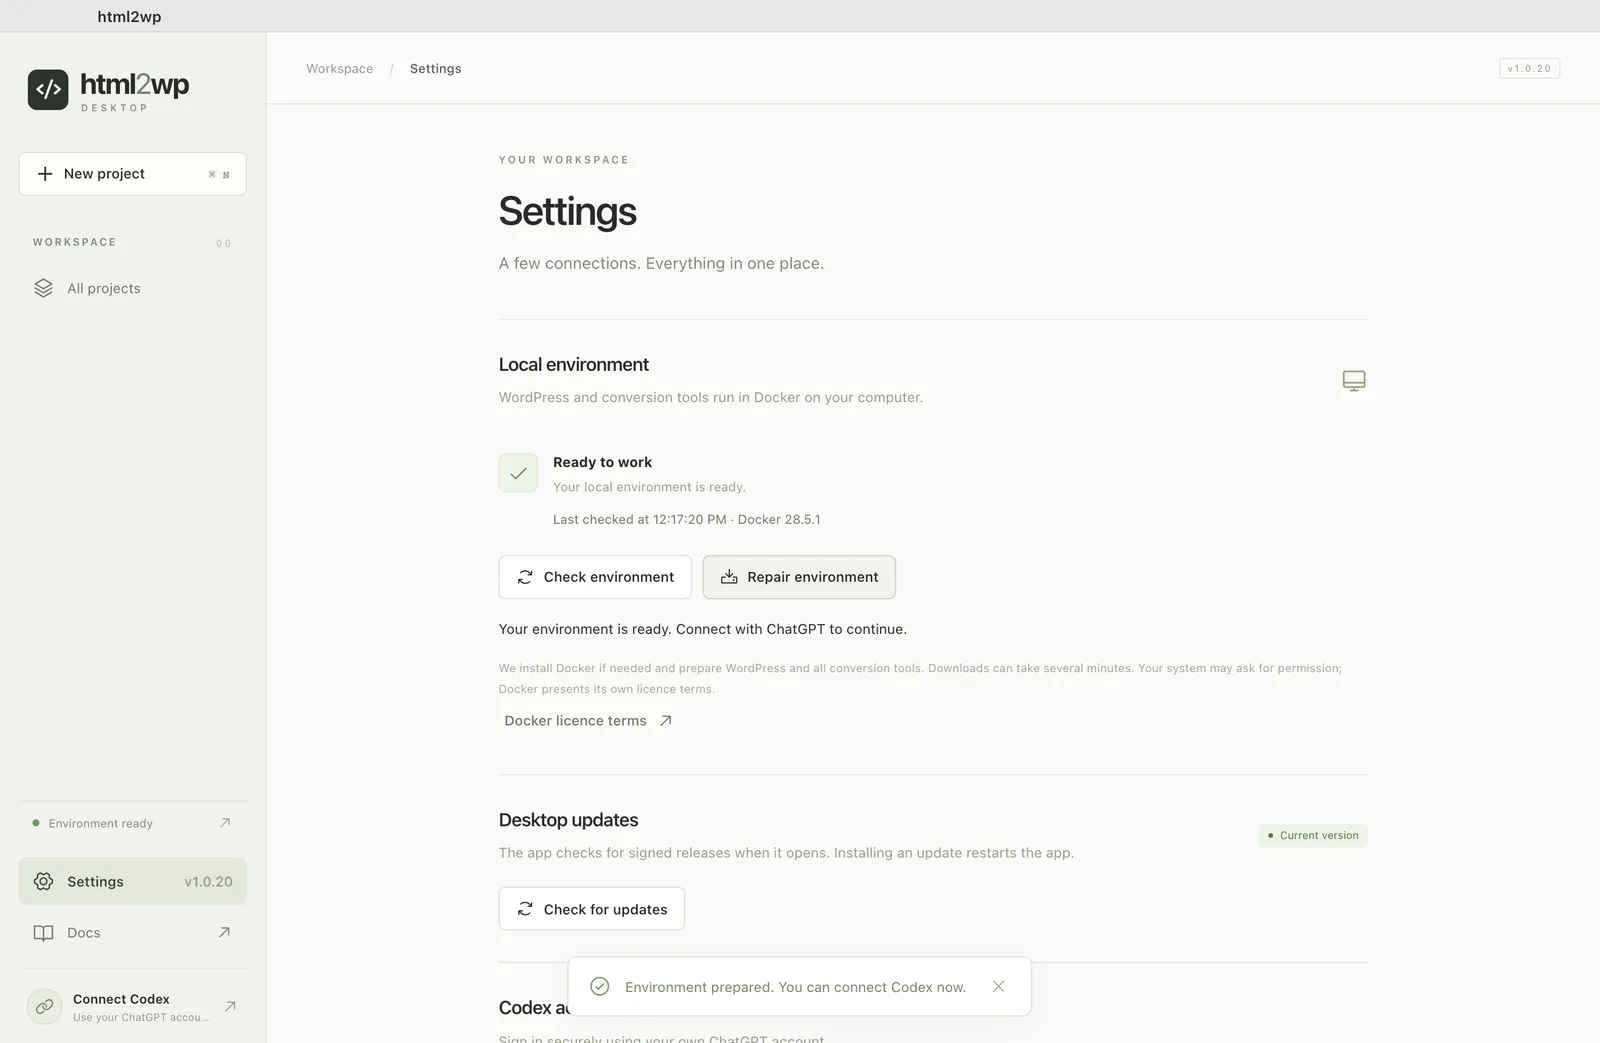Screen dimensions: 1600x1043
Task: Check for updates
Action: tap(592, 909)
